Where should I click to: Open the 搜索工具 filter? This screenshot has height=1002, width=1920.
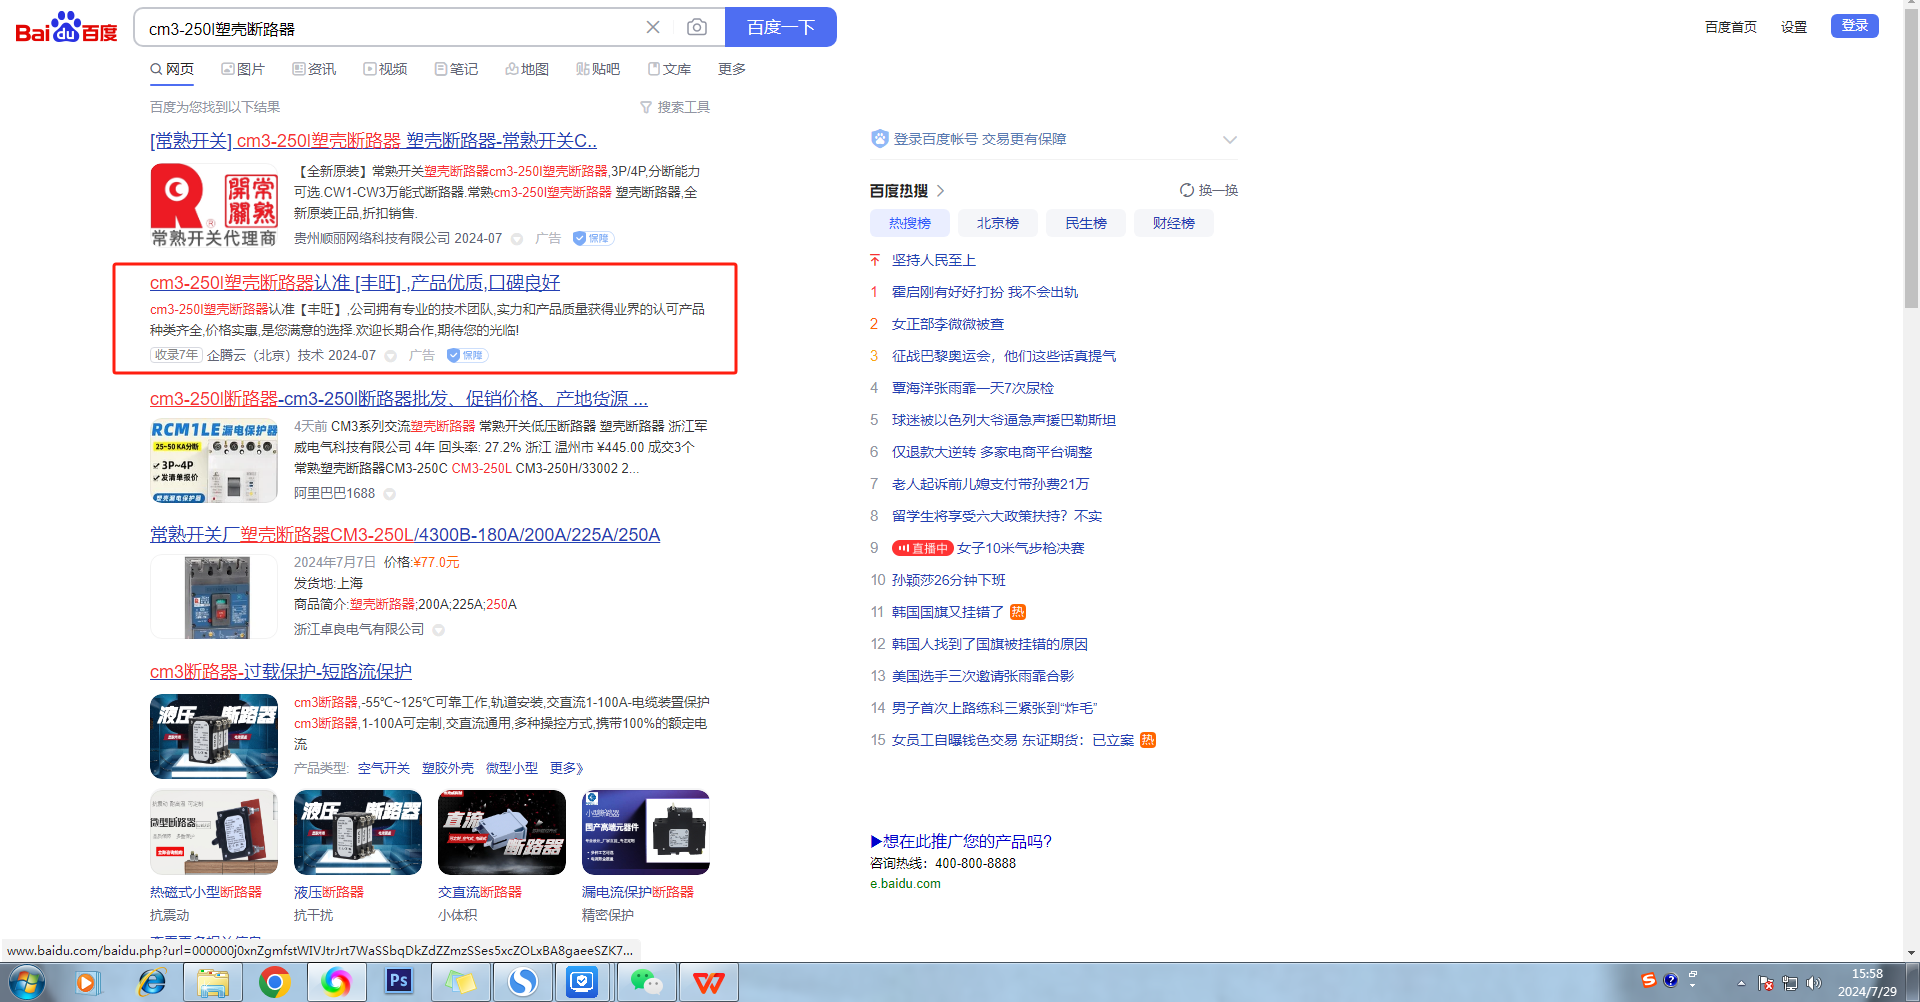pos(675,107)
